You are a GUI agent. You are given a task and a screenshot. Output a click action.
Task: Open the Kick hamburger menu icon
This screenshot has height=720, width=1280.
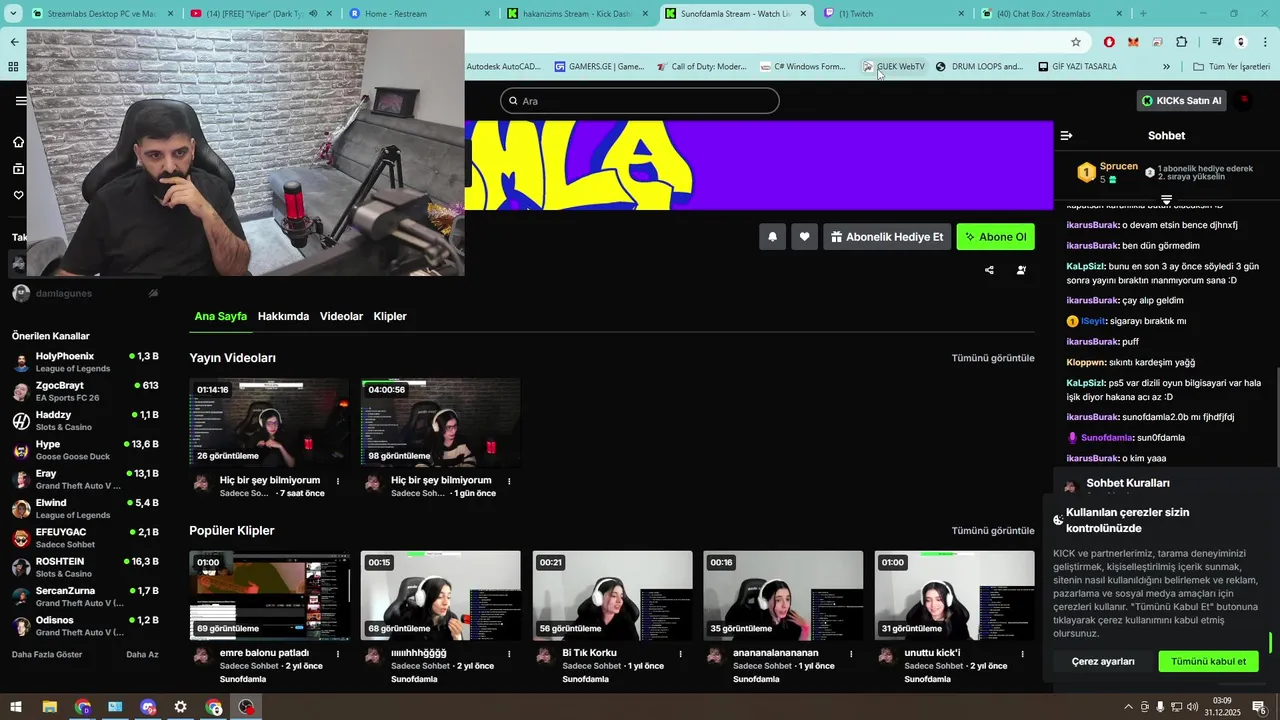tap(20, 101)
